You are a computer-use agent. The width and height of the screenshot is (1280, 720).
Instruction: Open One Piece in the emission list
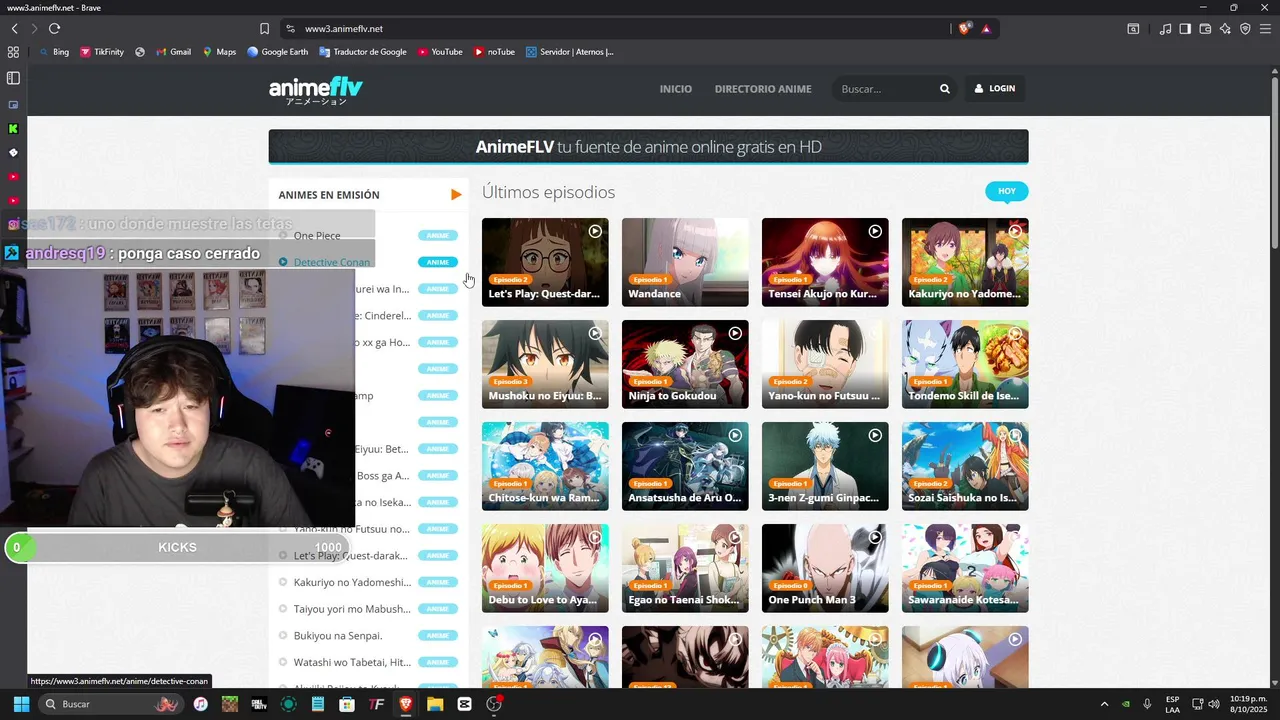click(x=317, y=236)
